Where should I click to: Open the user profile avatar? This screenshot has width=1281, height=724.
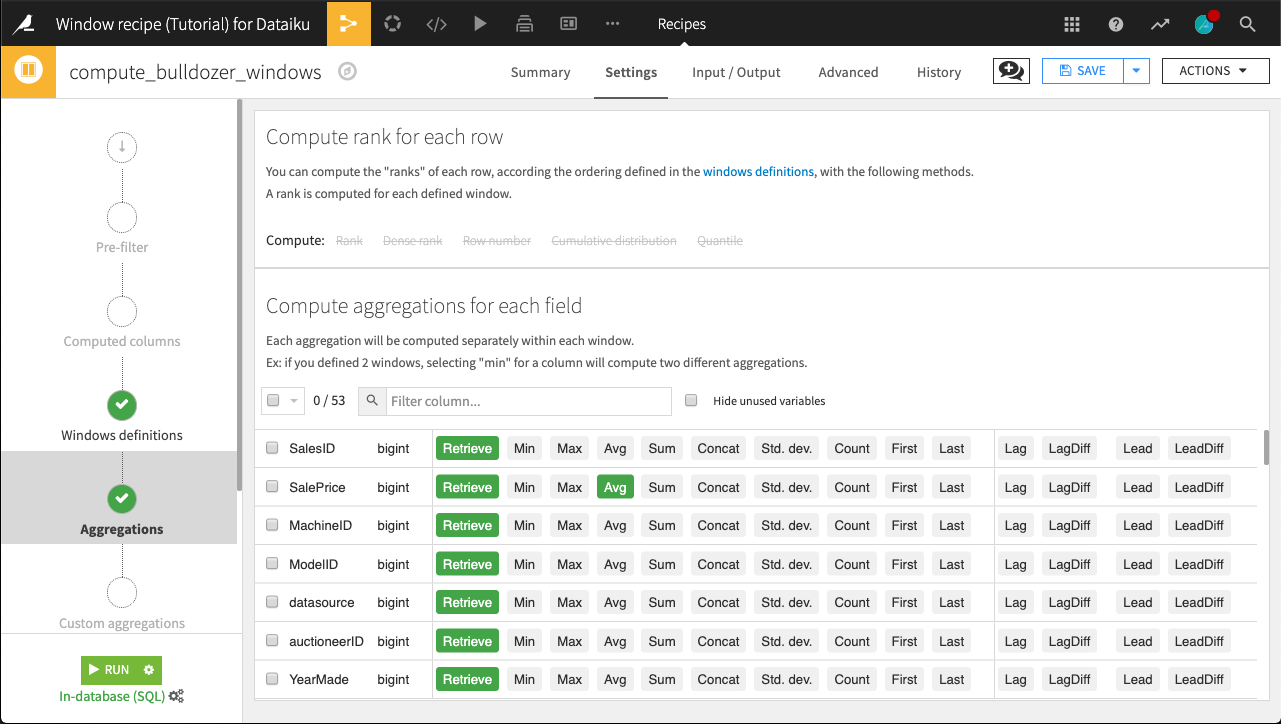coord(1204,24)
